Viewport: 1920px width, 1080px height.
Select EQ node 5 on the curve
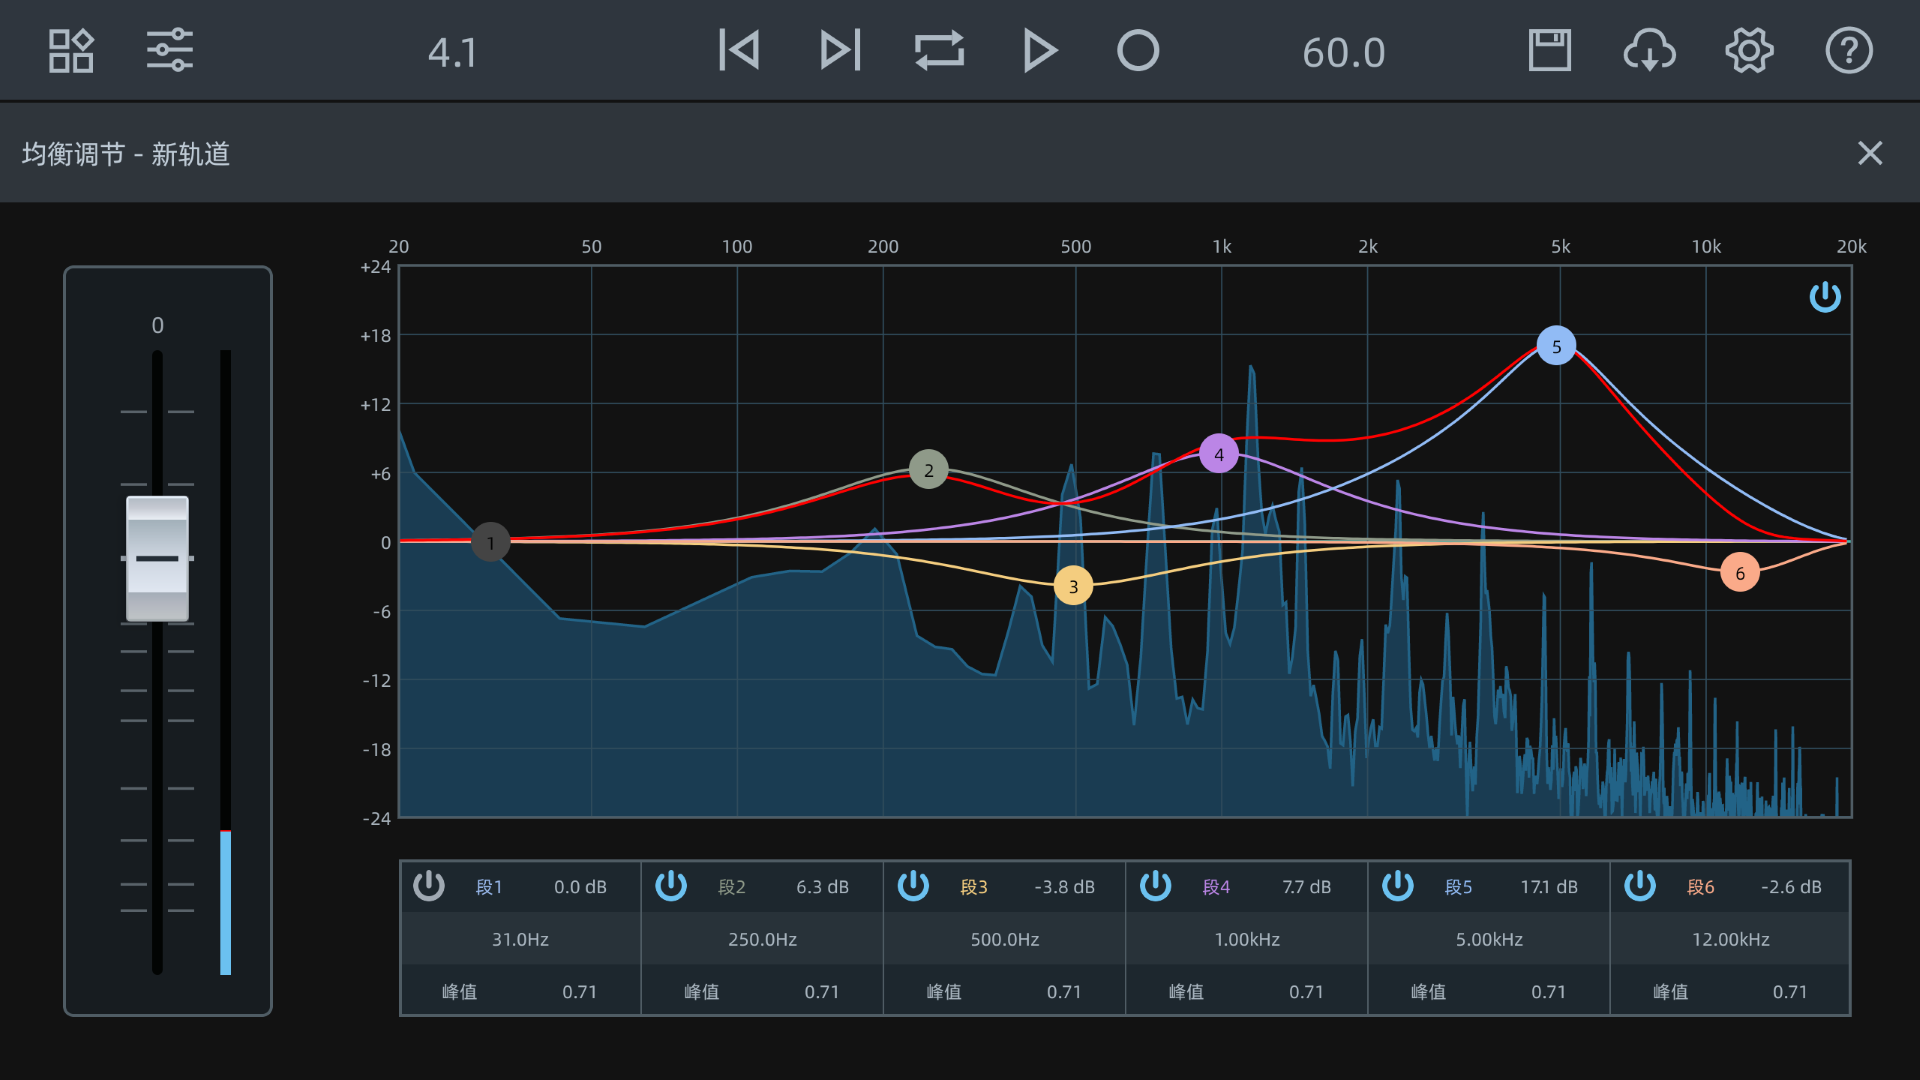pyautogui.click(x=1556, y=345)
